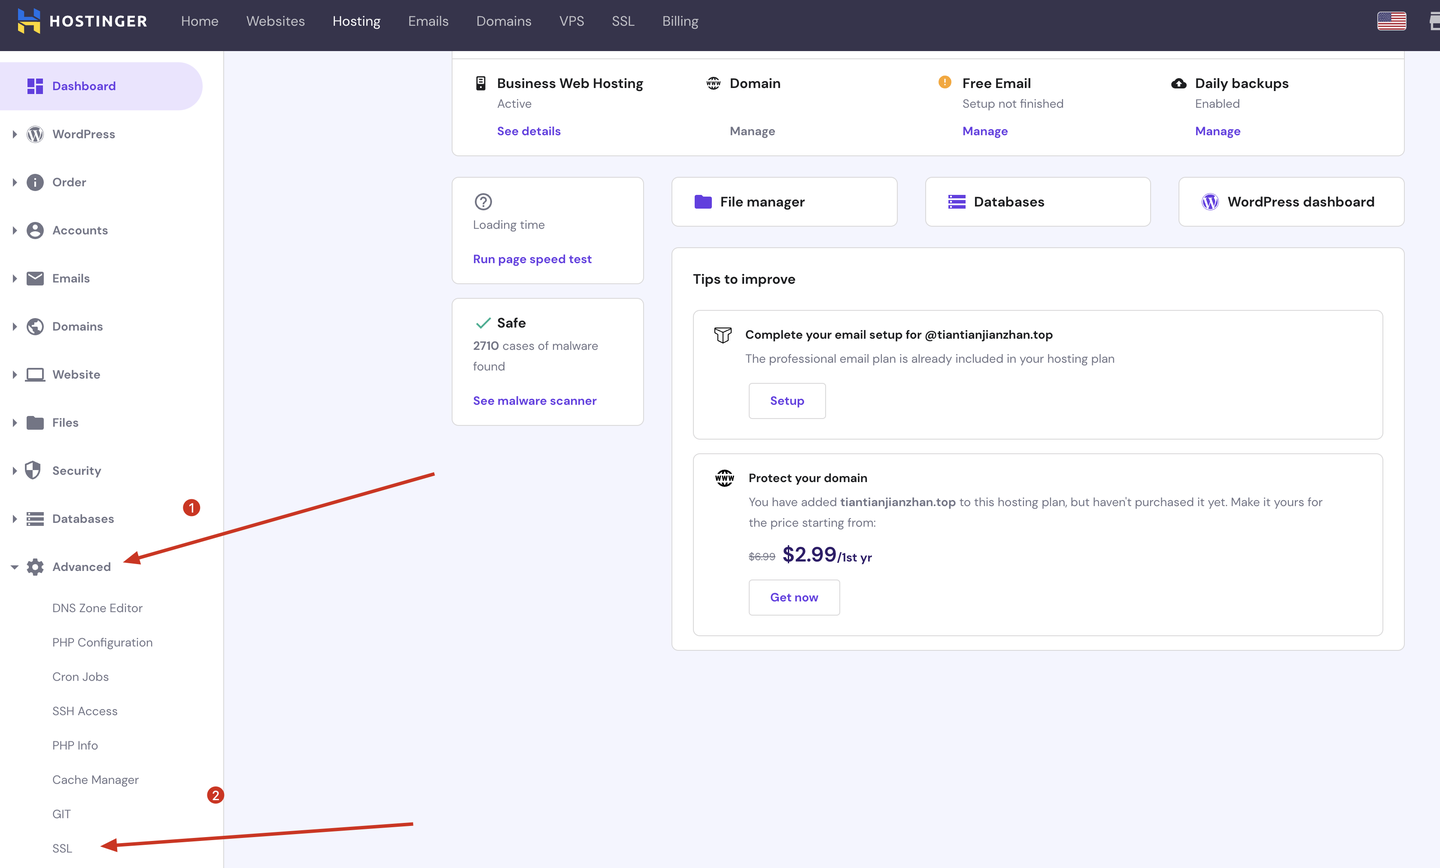Open SSL under Advanced in sidebar
1440x868 pixels.
(x=62, y=848)
